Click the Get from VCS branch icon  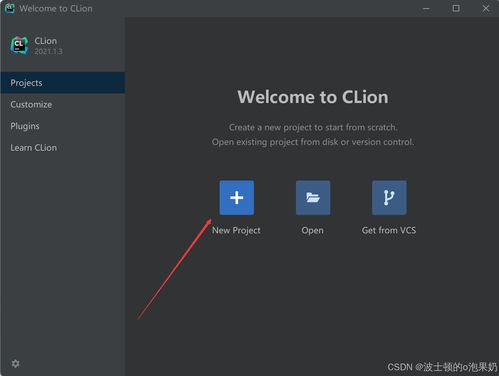tap(389, 198)
